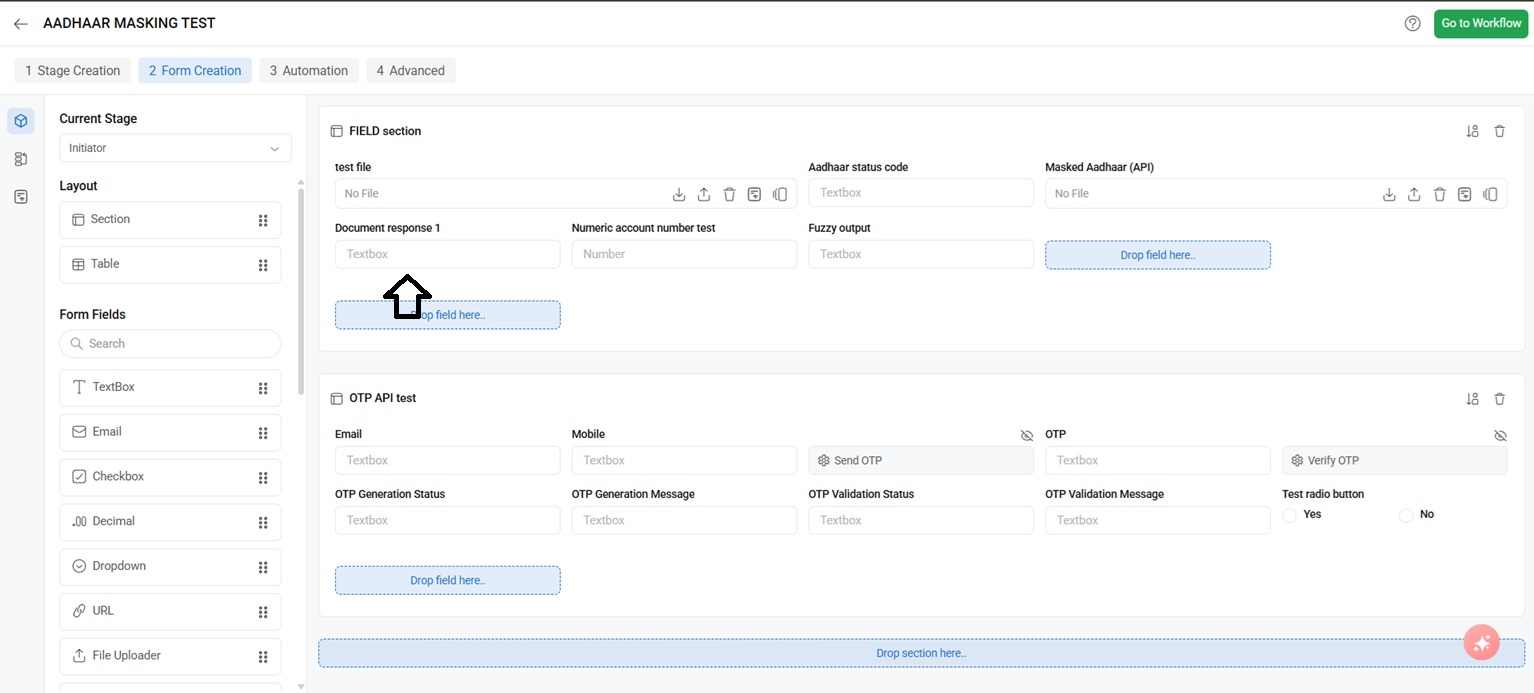Click the back arrow beside AADHAAR MASKING TEST
Viewport: 1534px width, 693px height.
[21, 24]
